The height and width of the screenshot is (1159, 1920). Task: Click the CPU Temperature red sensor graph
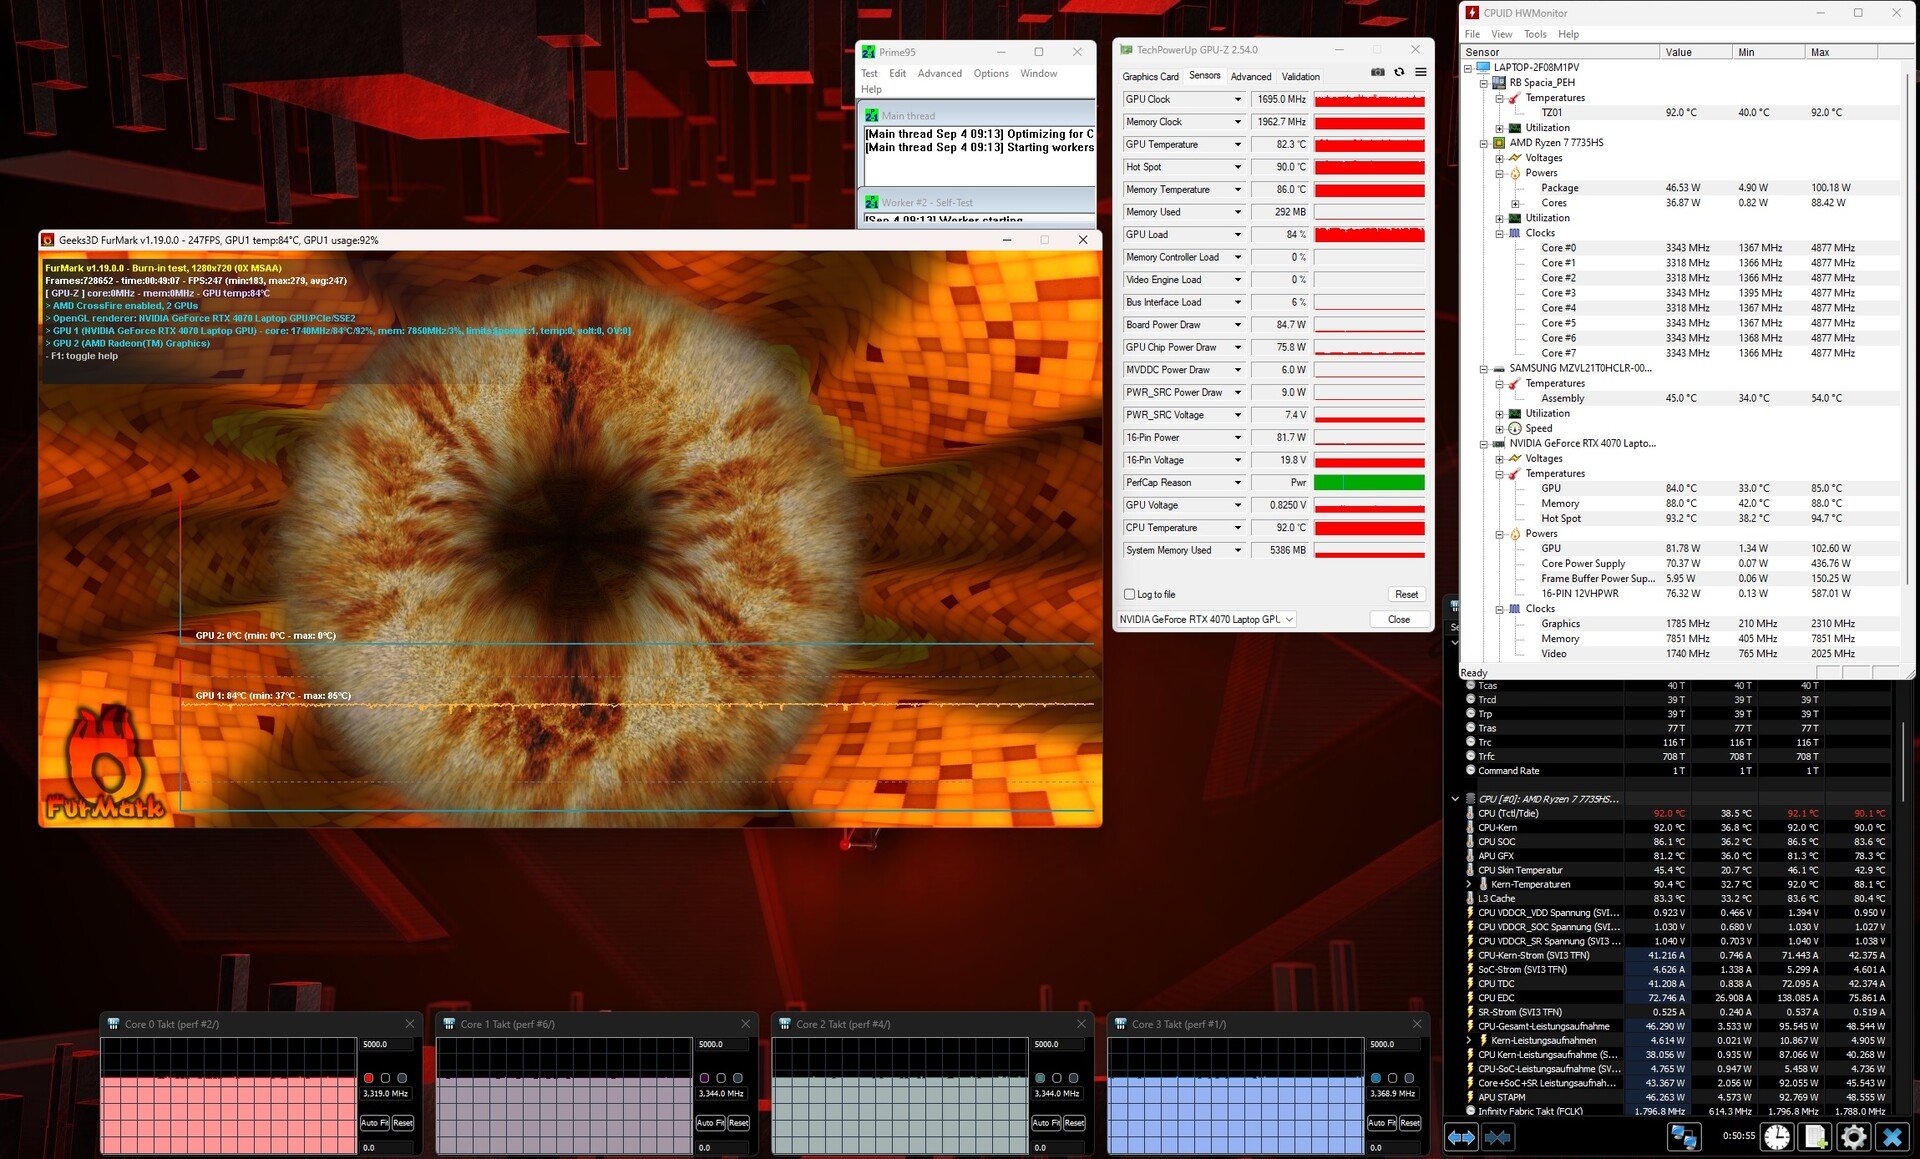click(x=1369, y=528)
